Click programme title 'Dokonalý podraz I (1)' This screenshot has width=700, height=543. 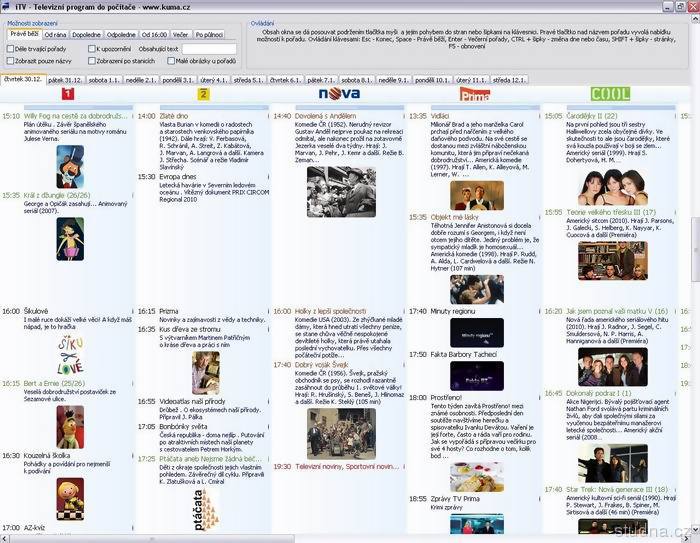(x=599, y=393)
